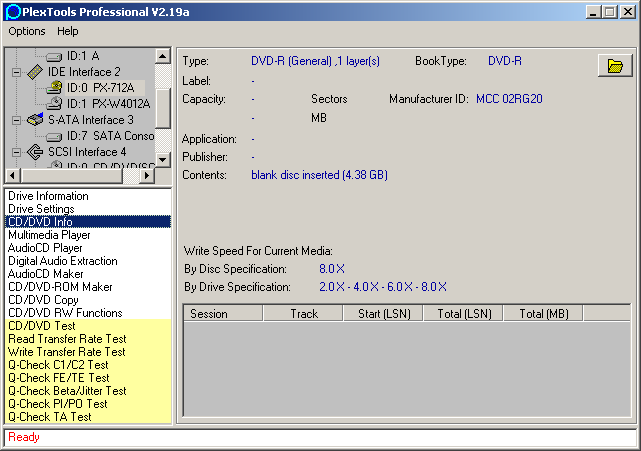Minimize the PlexTools window
Screen dimensions: 641x451
[x=594, y=12]
